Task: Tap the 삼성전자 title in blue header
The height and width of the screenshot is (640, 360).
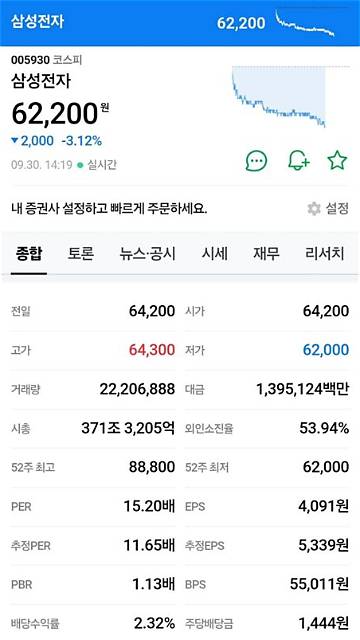Action: click(38, 22)
